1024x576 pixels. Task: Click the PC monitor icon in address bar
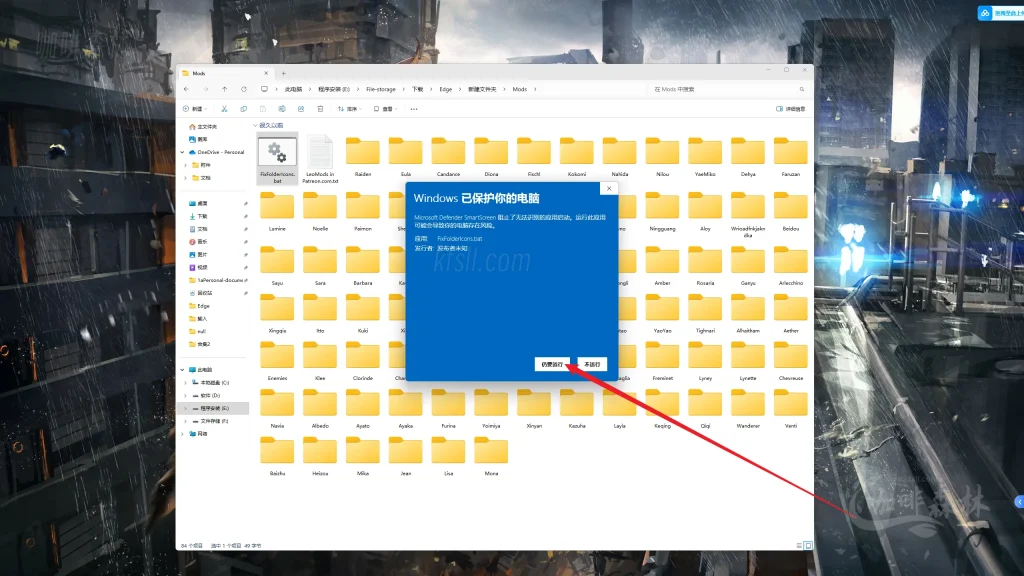[264, 89]
